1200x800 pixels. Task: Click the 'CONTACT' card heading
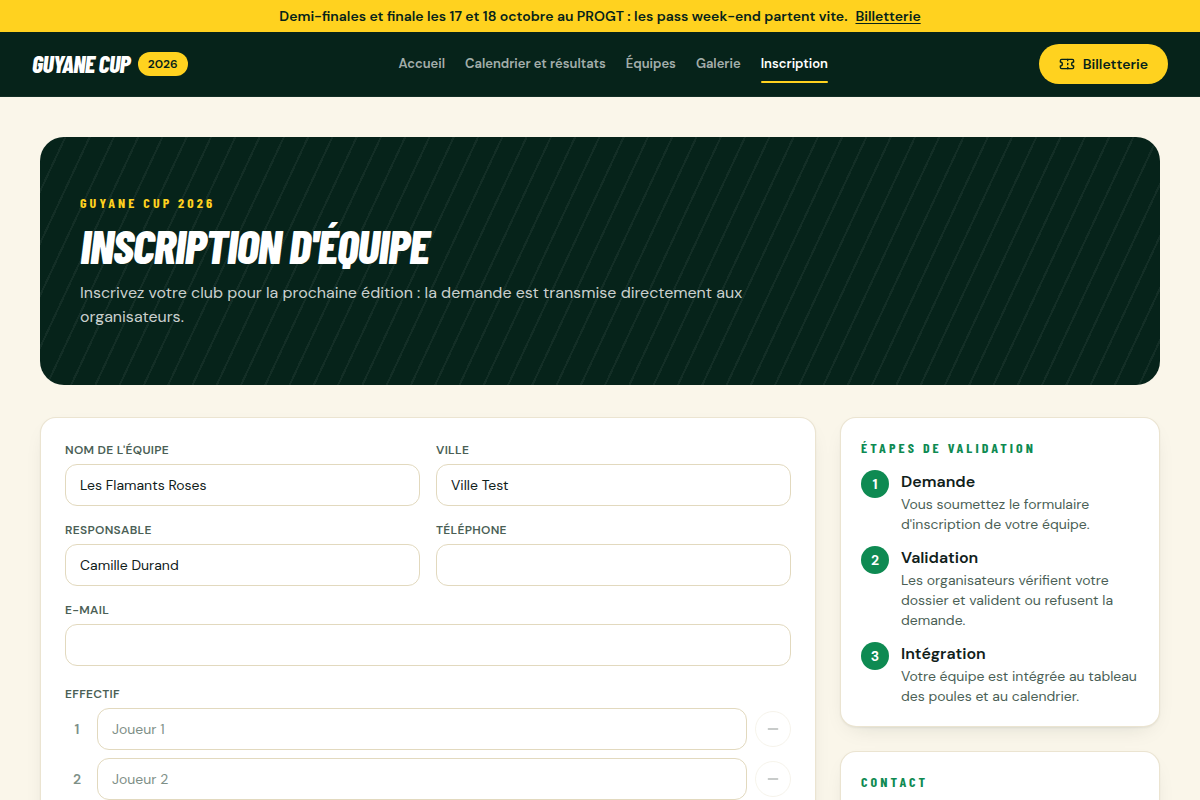point(894,783)
